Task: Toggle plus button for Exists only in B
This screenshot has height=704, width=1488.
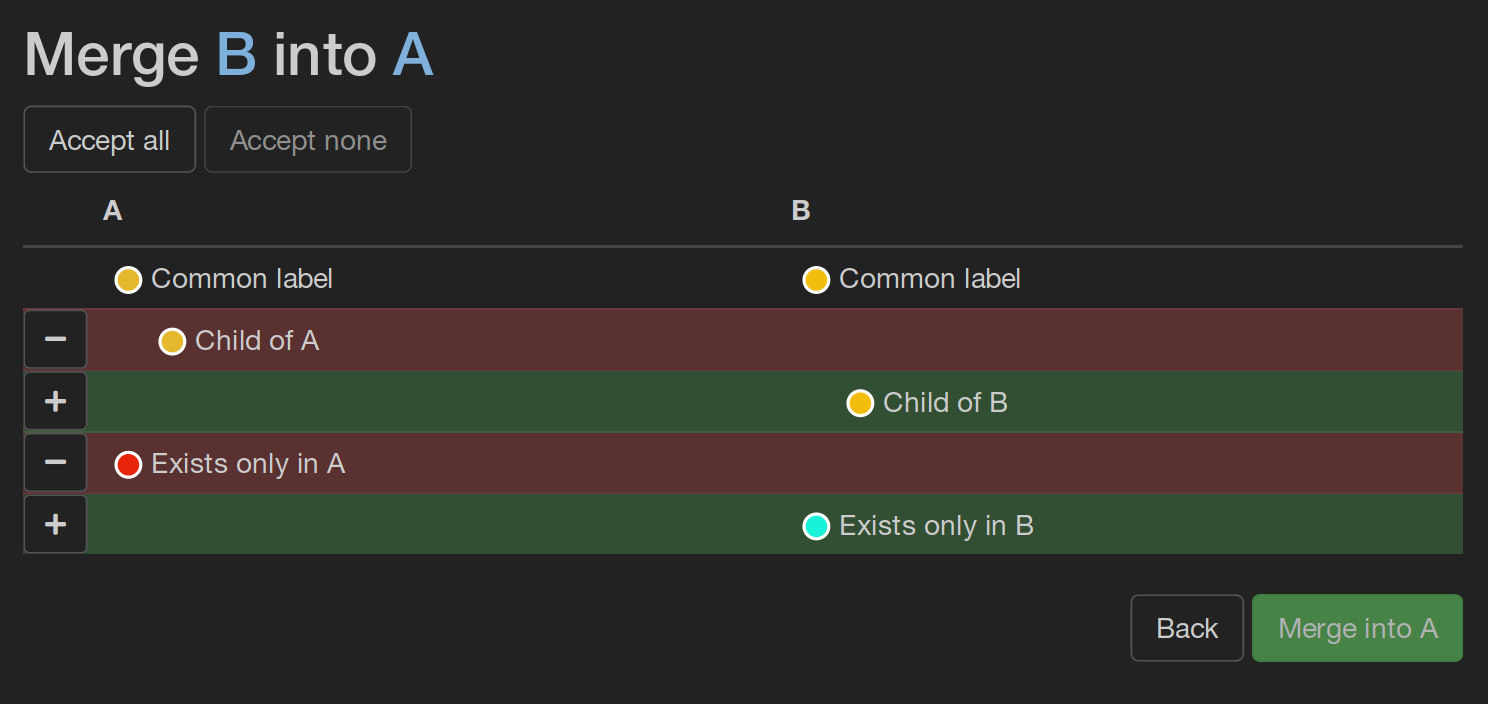Action: pyautogui.click(x=55, y=525)
